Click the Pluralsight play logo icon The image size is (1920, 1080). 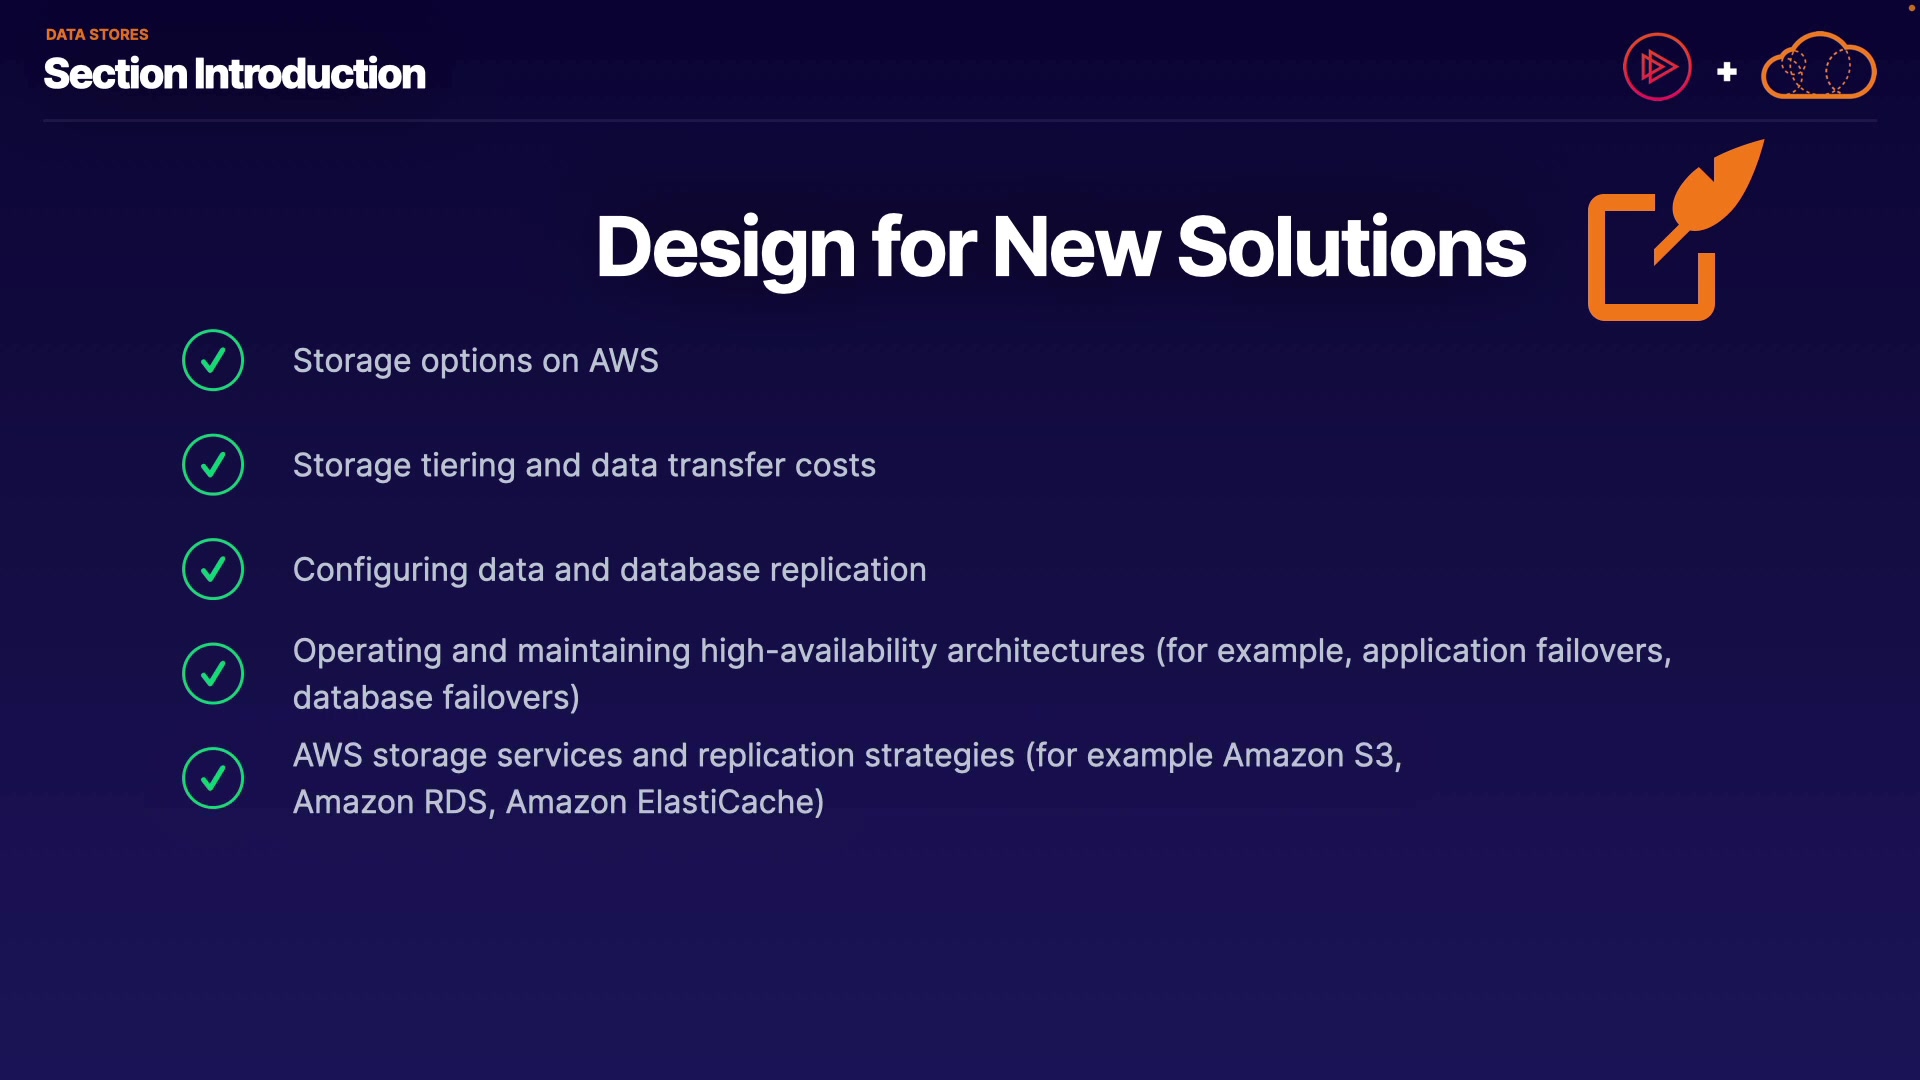[1657, 67]
